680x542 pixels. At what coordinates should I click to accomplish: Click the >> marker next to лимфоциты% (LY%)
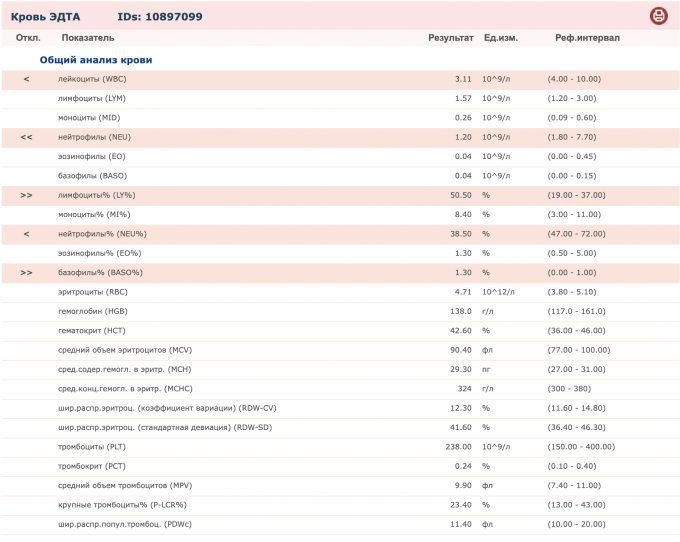27,195
